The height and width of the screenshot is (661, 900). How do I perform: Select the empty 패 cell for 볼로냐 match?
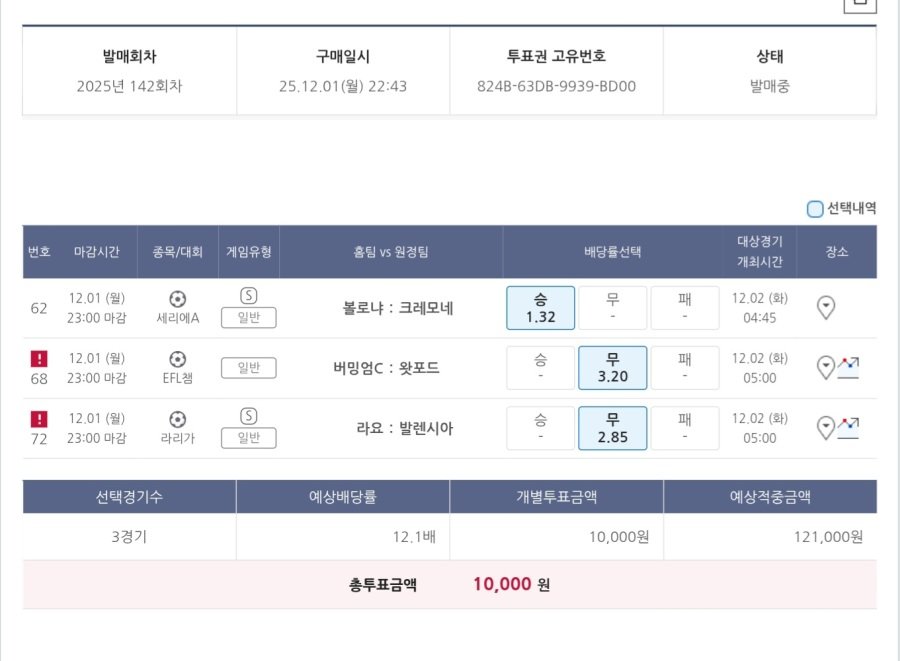coord(685,307)
